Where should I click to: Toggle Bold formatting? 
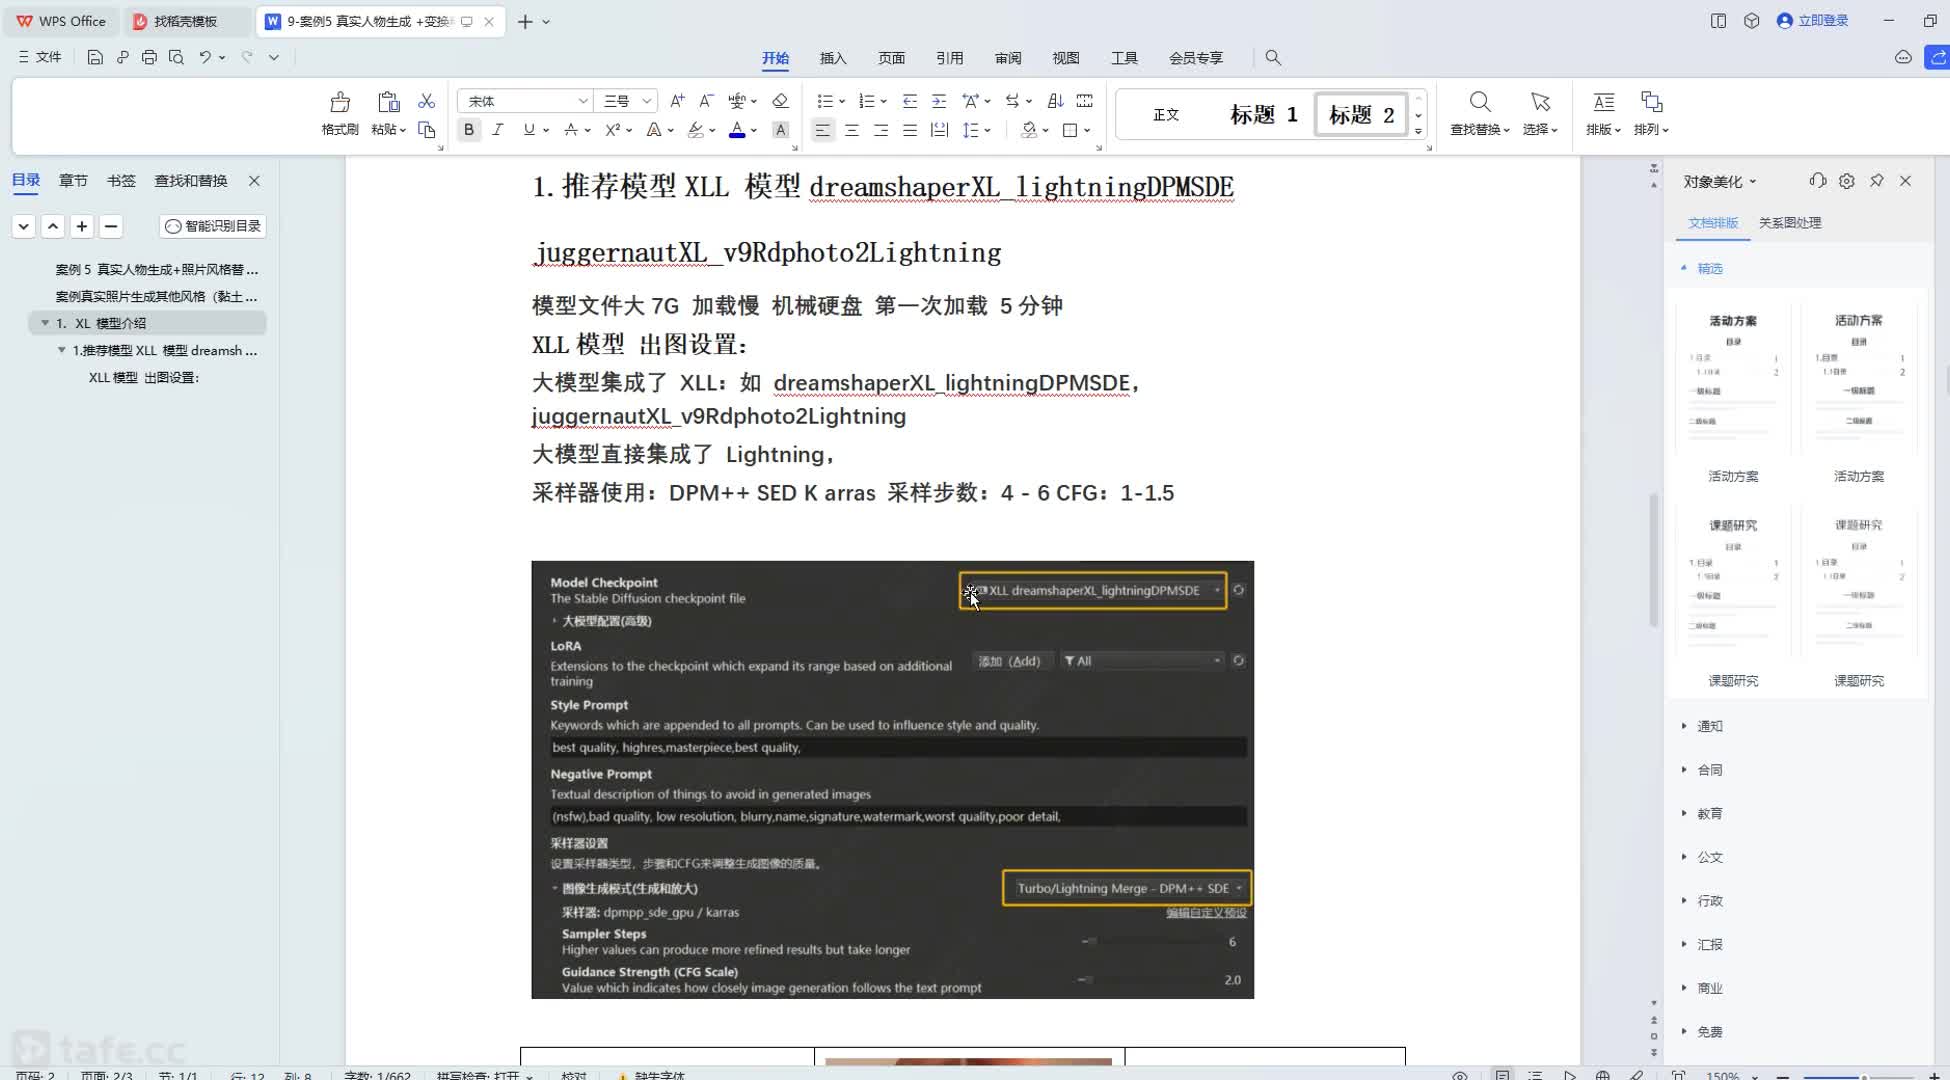tap(469, 130)
